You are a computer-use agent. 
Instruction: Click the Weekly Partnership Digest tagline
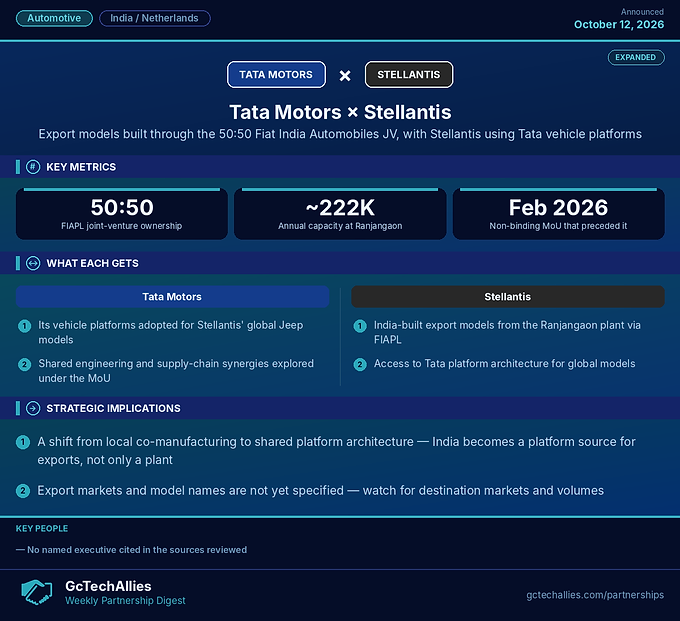(125, 601)
